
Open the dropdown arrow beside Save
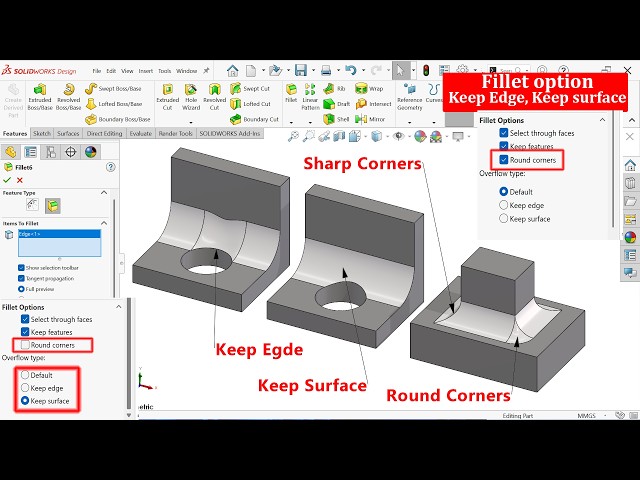(x=313, y=71)
